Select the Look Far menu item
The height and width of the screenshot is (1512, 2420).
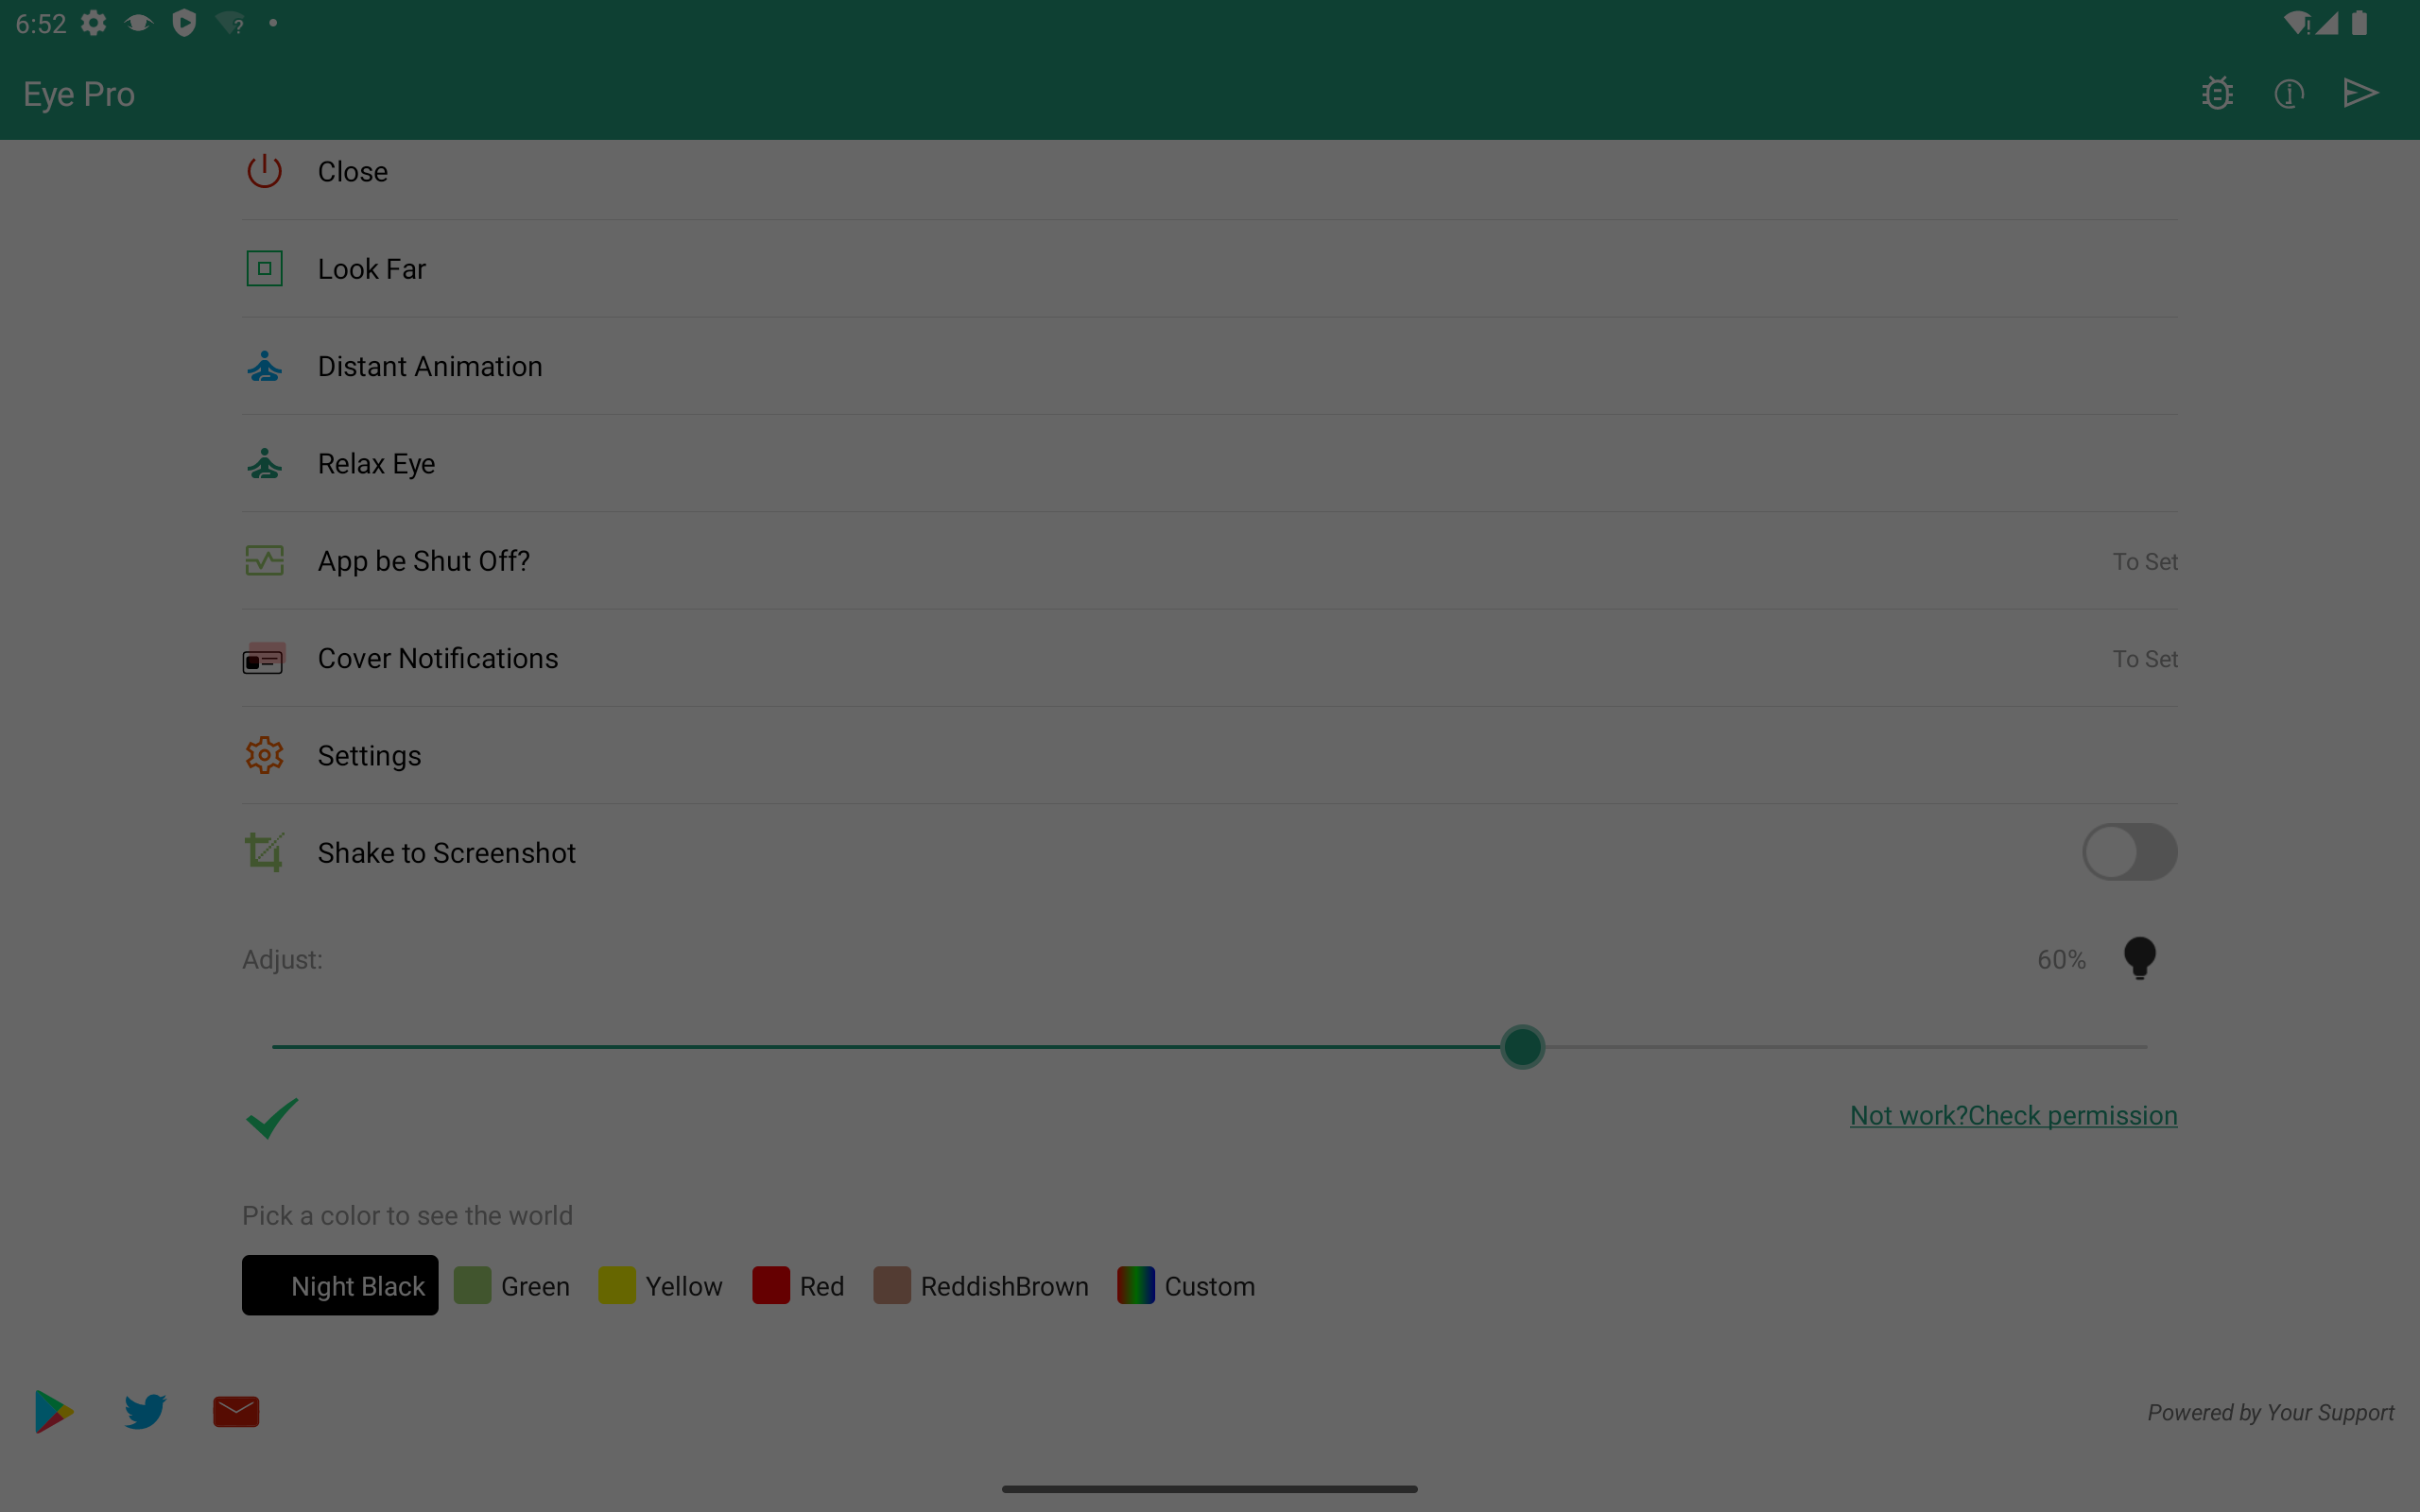click(x=1210, y=268)
